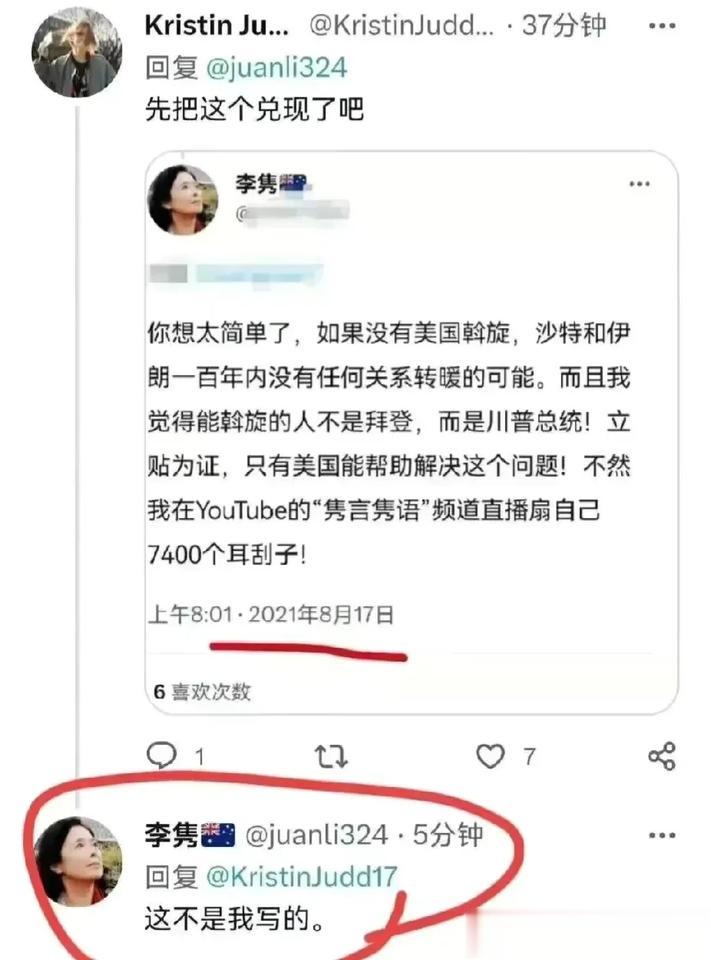The image size is (711, 960).
Task: Open the 5分钟 timestamp on 李隽's reply
Action: pyautogui.click(x=448, y=835)
